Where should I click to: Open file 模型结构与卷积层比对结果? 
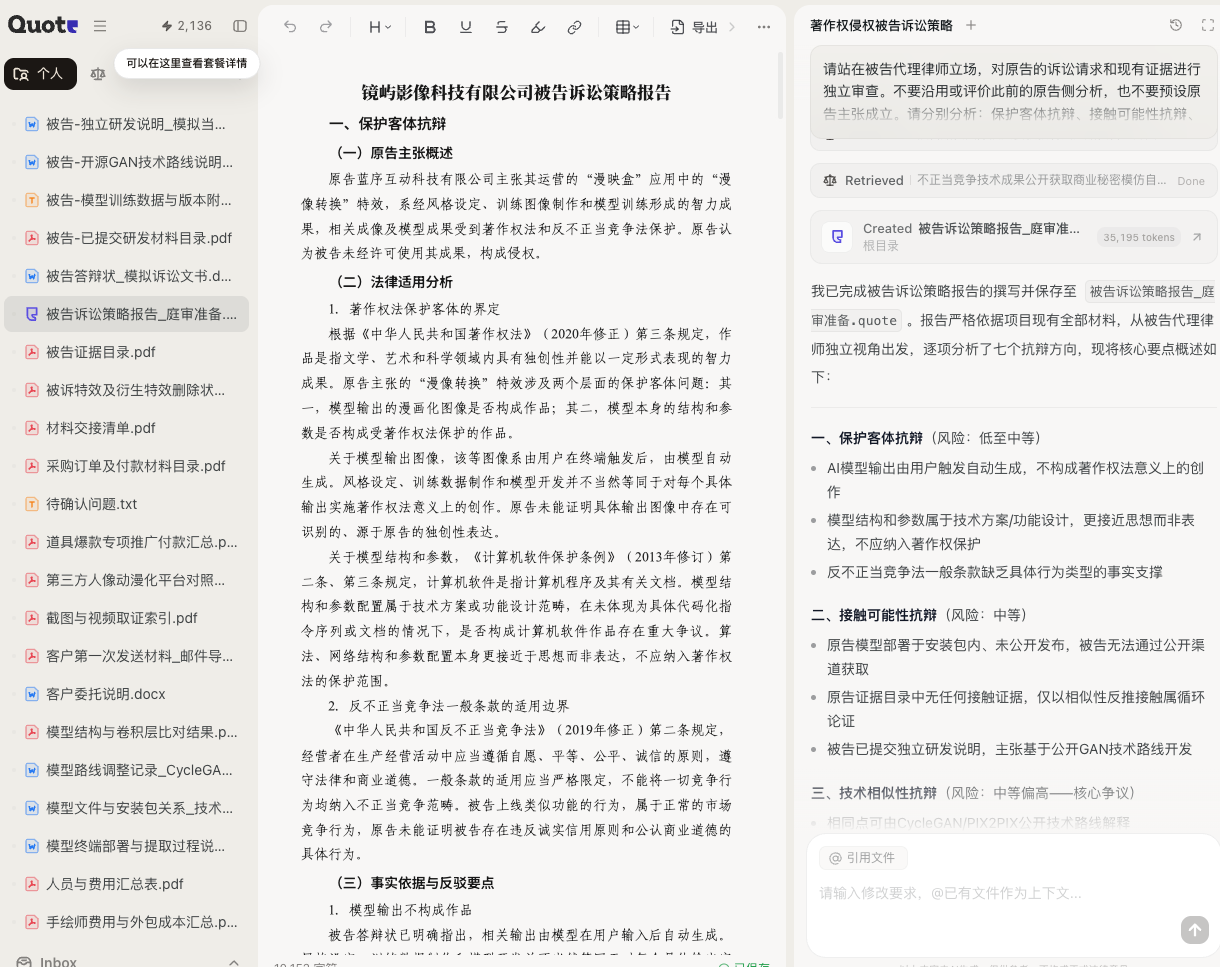click(x=126, y=732)
